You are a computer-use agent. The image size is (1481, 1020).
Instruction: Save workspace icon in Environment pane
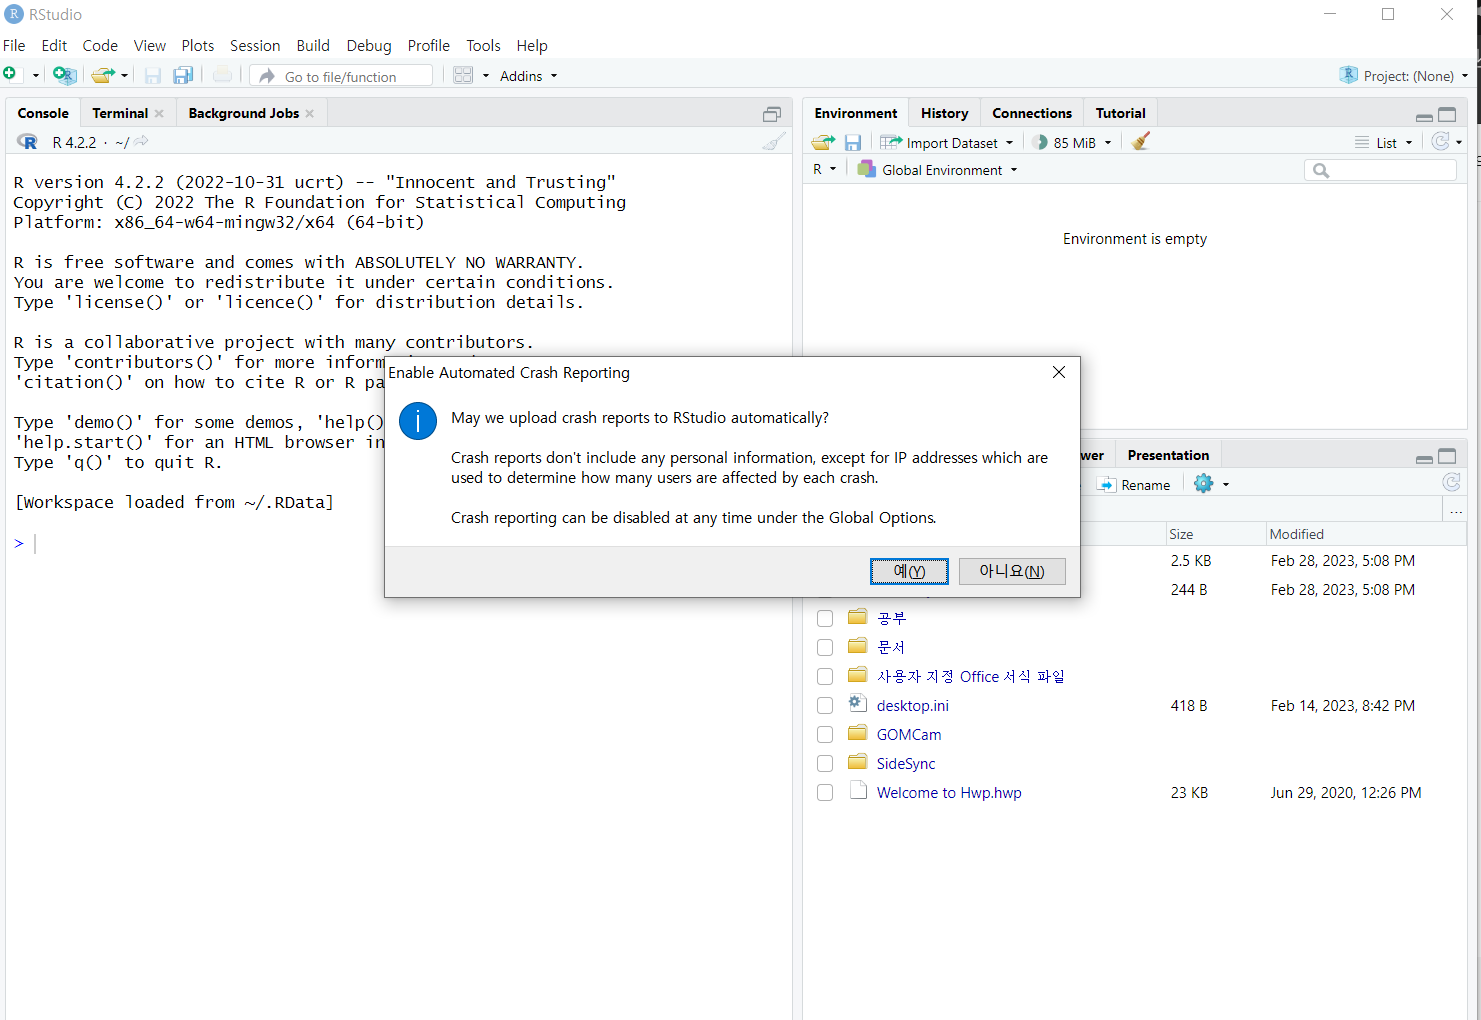point(853,142)
